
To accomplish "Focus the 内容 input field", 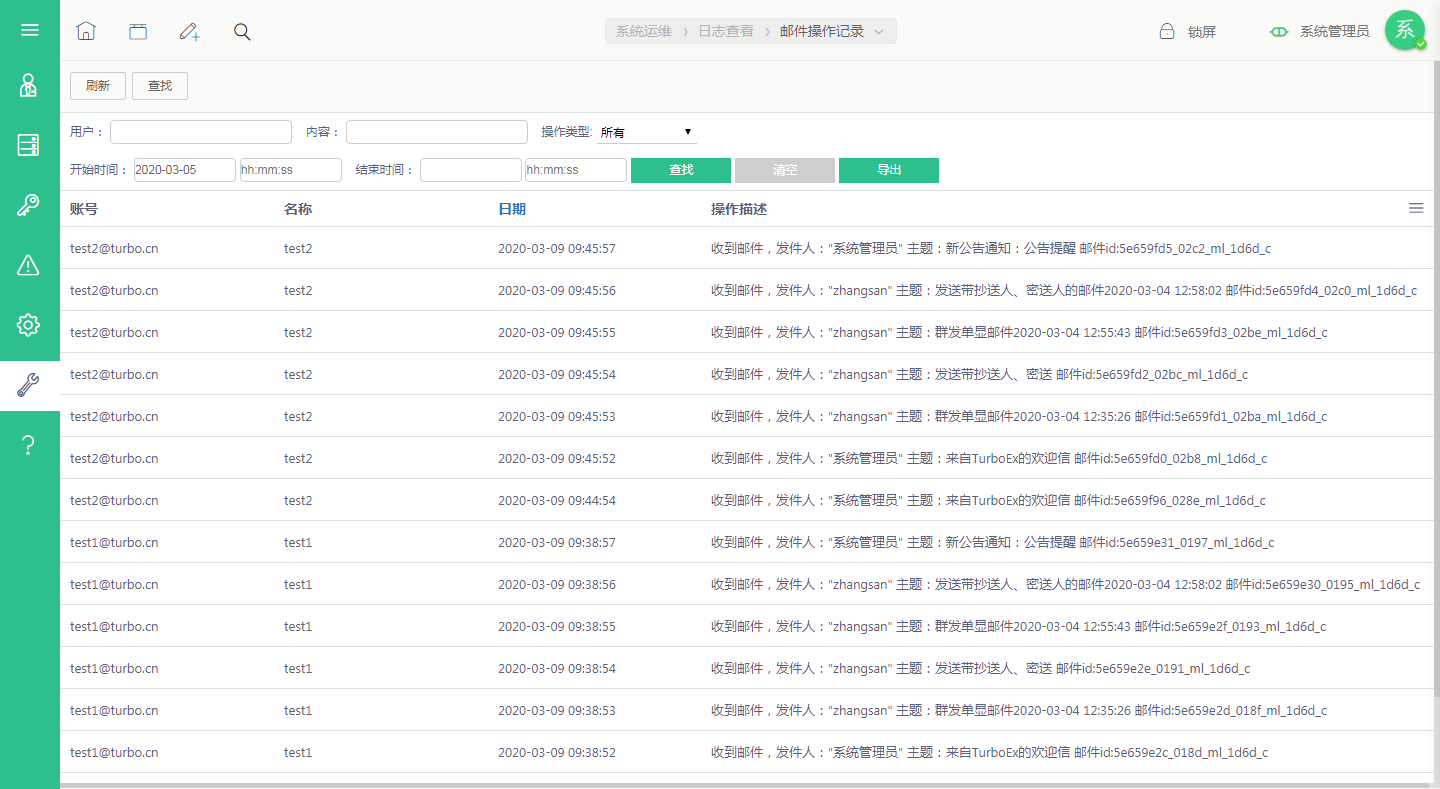I will [437, 132].
